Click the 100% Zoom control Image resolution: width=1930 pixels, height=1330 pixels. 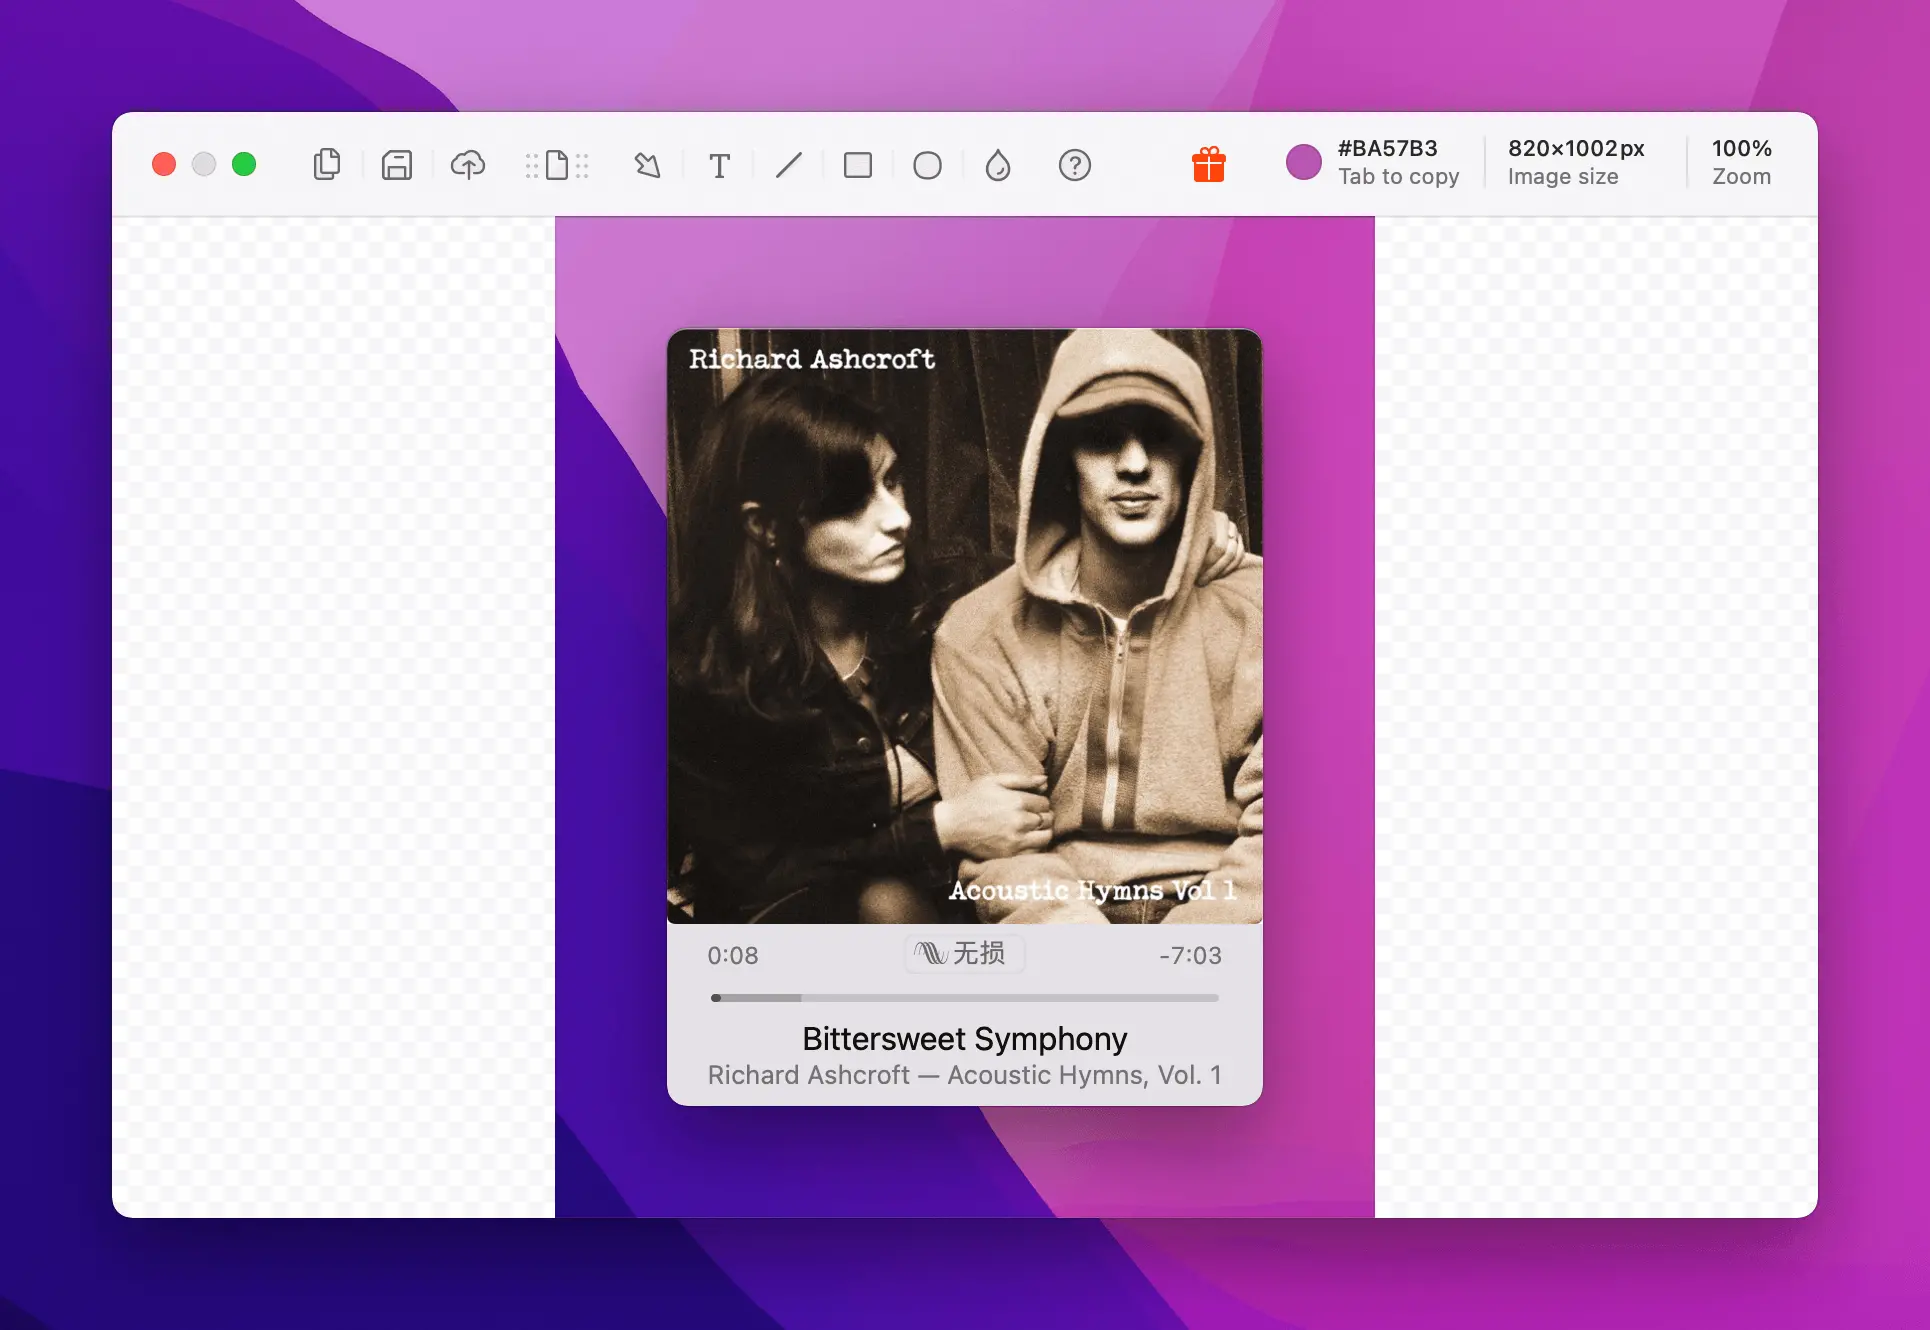[1742, 162]
